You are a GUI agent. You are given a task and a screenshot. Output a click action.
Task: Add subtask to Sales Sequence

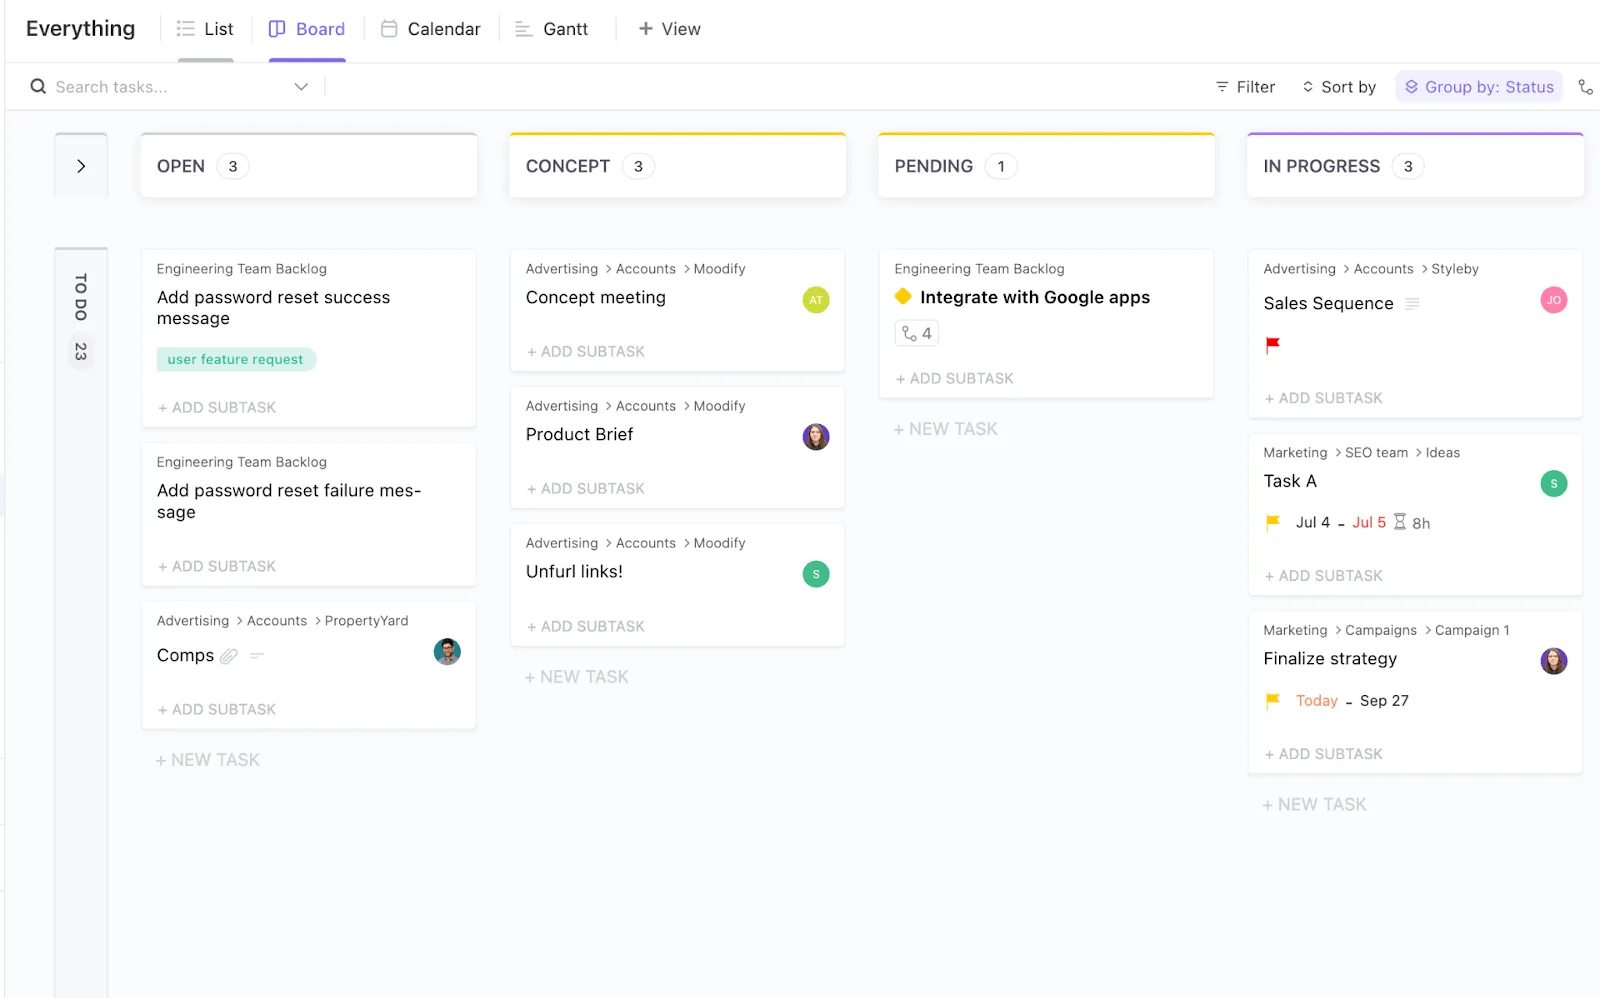tap(1324, 398)
